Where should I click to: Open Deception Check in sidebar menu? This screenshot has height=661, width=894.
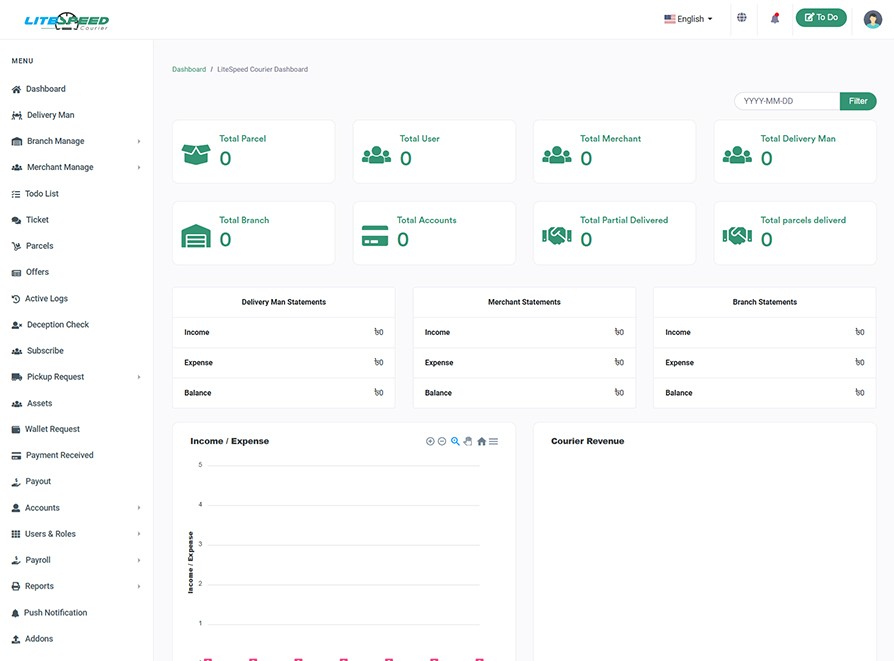coord(57,325)
